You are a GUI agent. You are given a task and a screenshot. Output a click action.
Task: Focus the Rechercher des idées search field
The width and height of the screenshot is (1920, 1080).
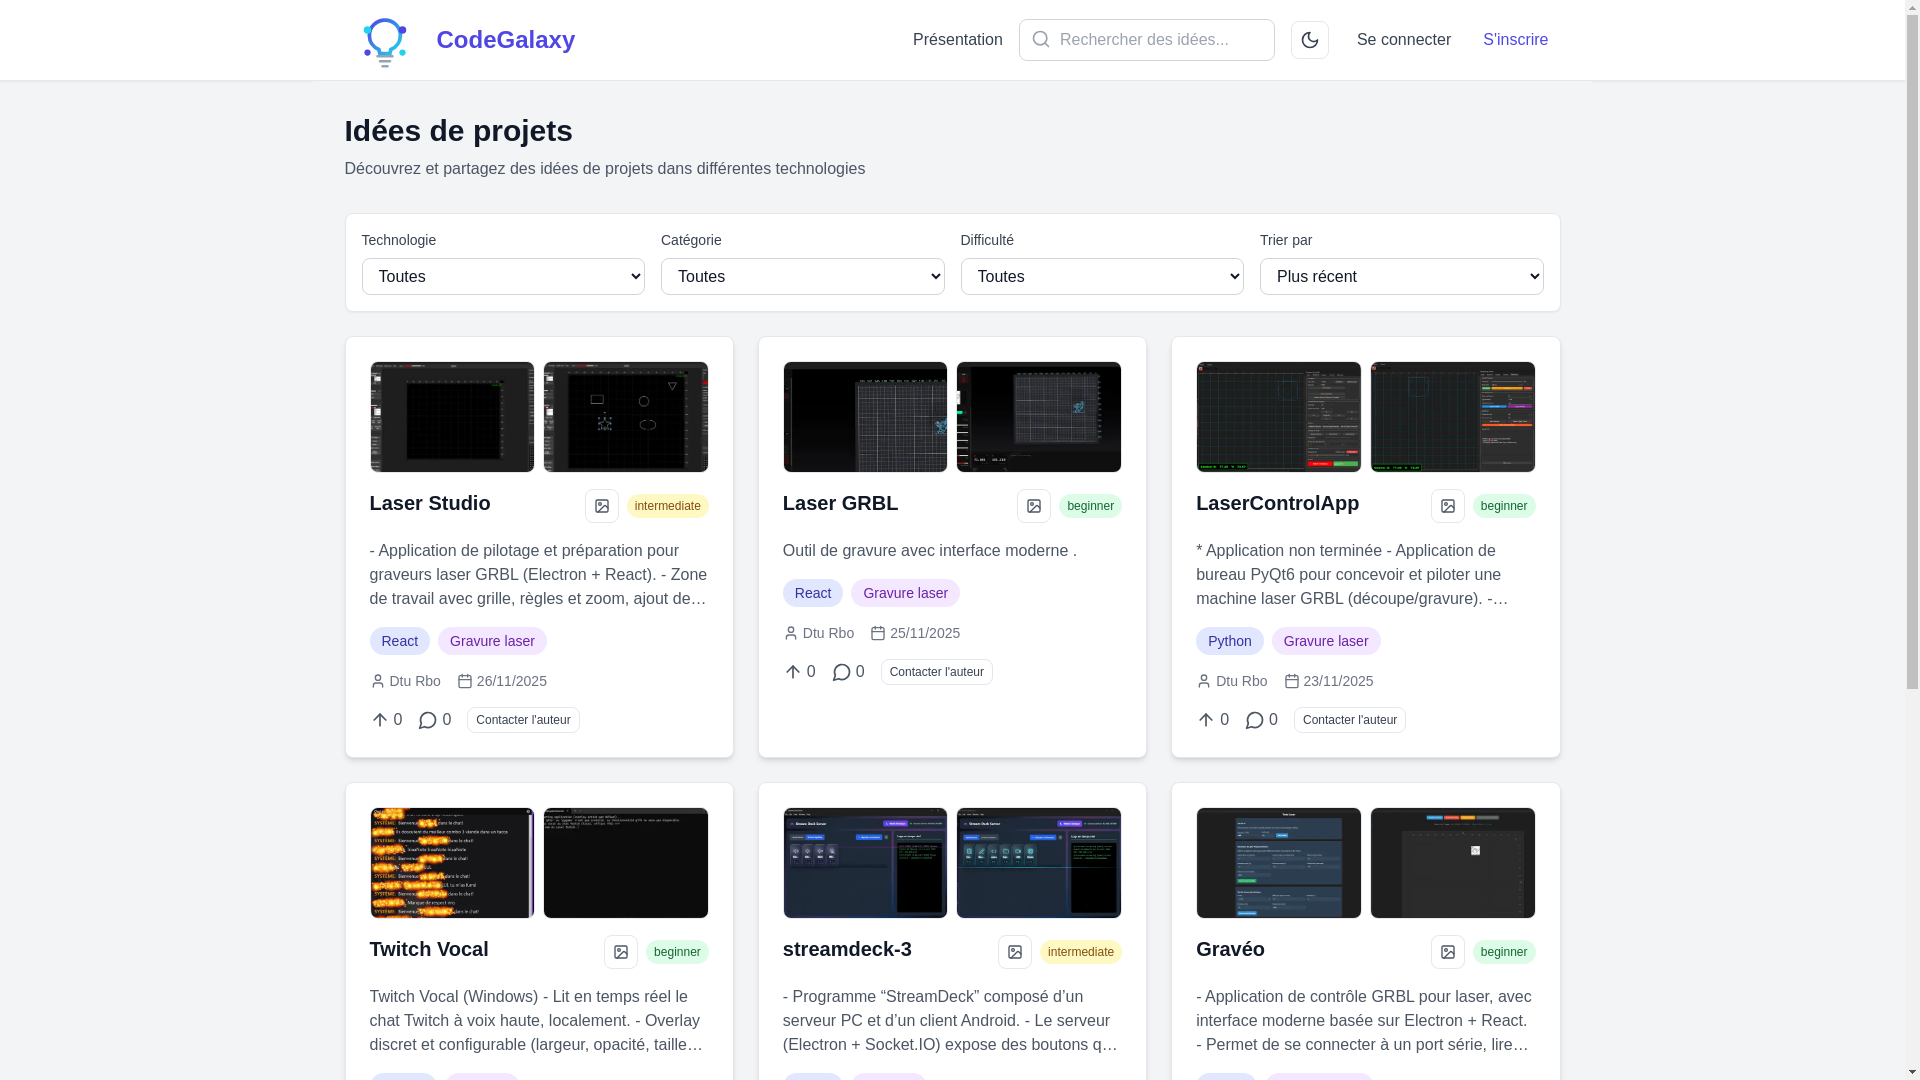tap(1147, 40)
